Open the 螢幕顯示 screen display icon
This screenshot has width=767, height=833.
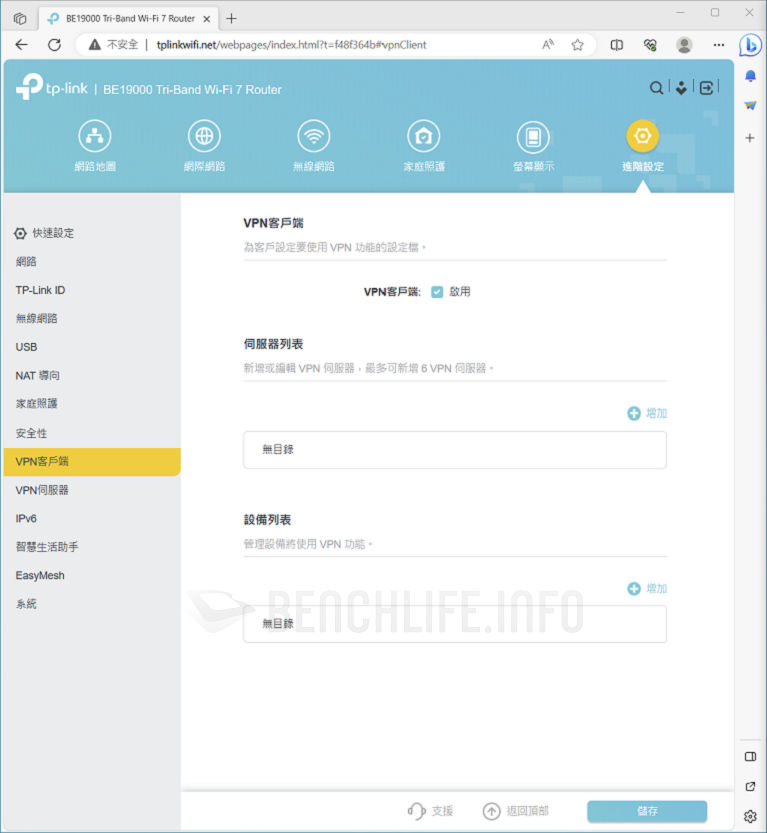pyautogui.click(x=533, y=136)
